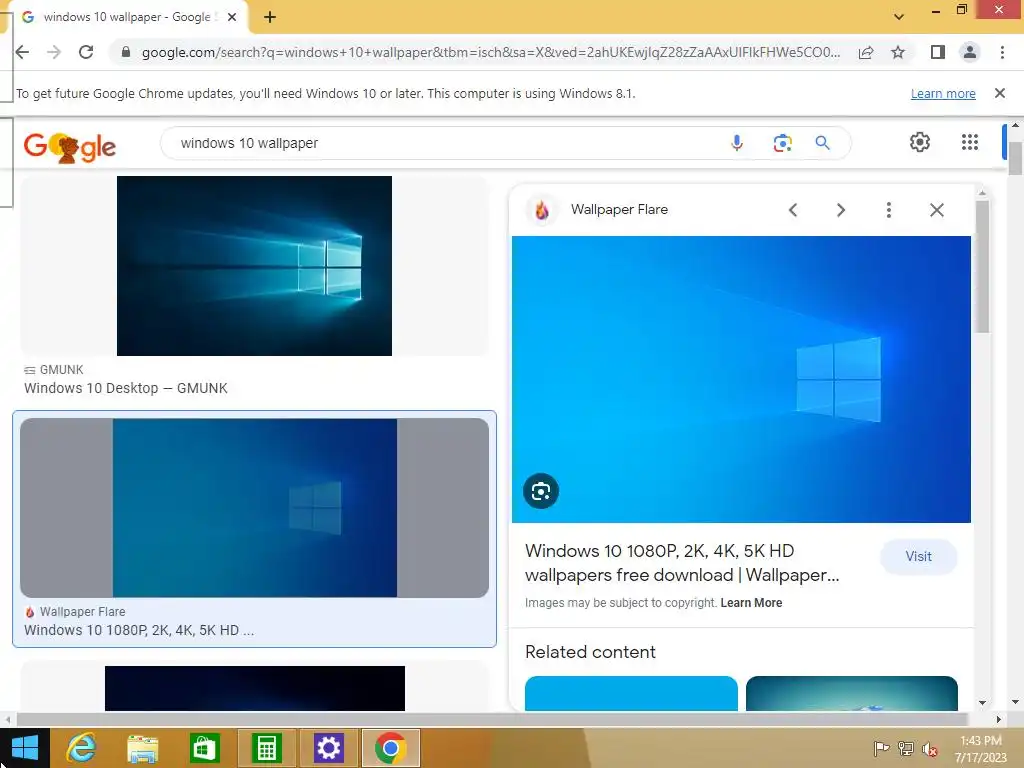Show next image in preview panel

[x=840, y=210]
